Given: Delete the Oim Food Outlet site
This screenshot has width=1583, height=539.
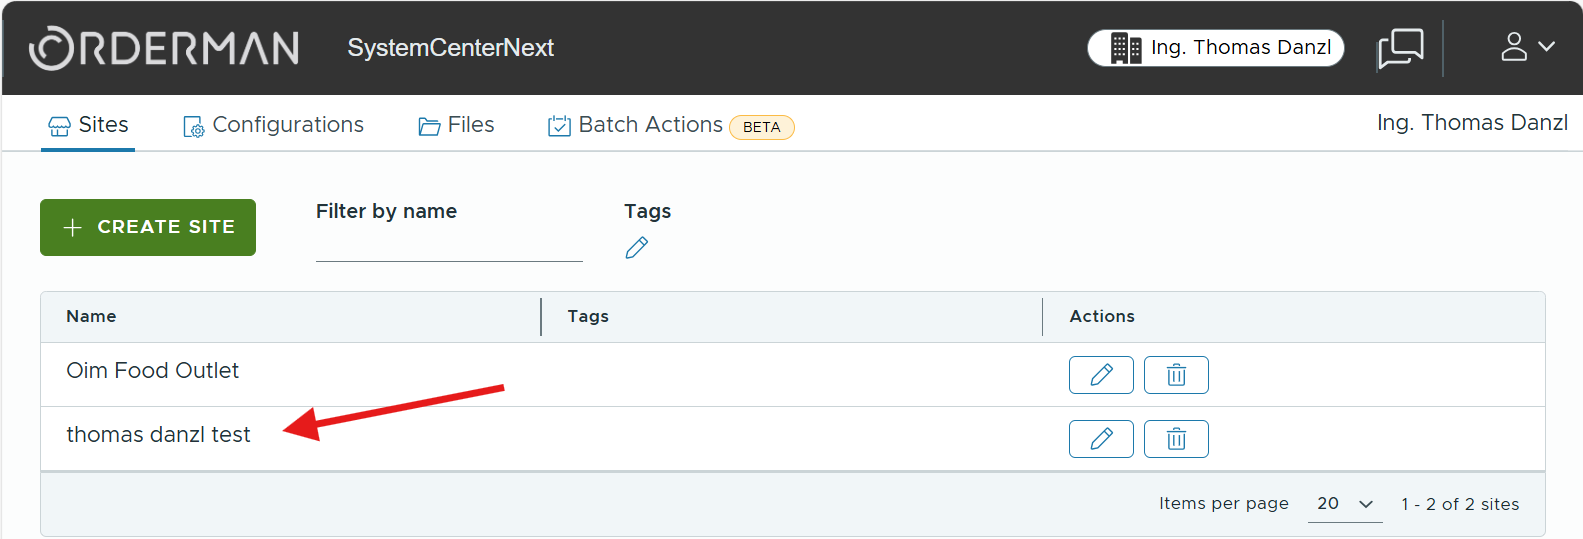Looking at the screenshot, I should (1176, 375).
